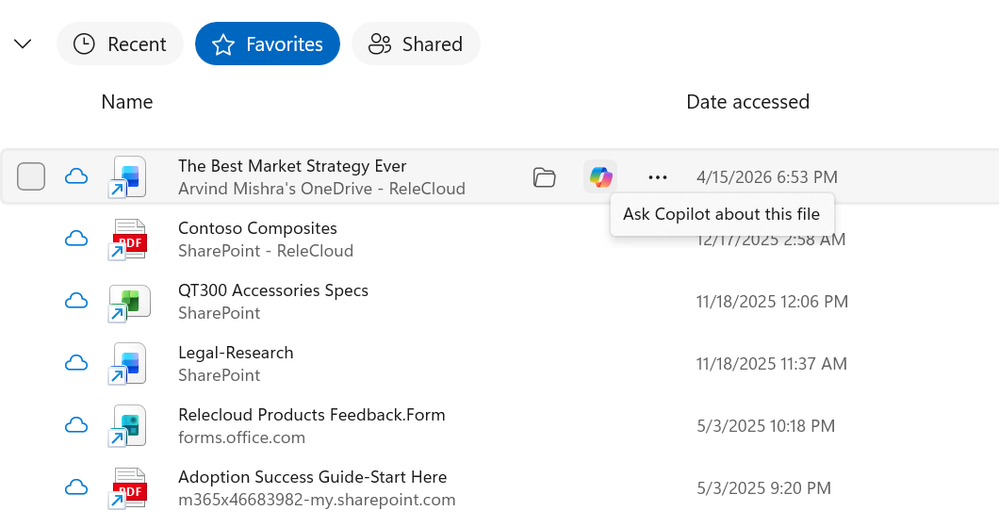
Task: Click the Relecloud Products Feedback form icon
Action: pos(129,426)
